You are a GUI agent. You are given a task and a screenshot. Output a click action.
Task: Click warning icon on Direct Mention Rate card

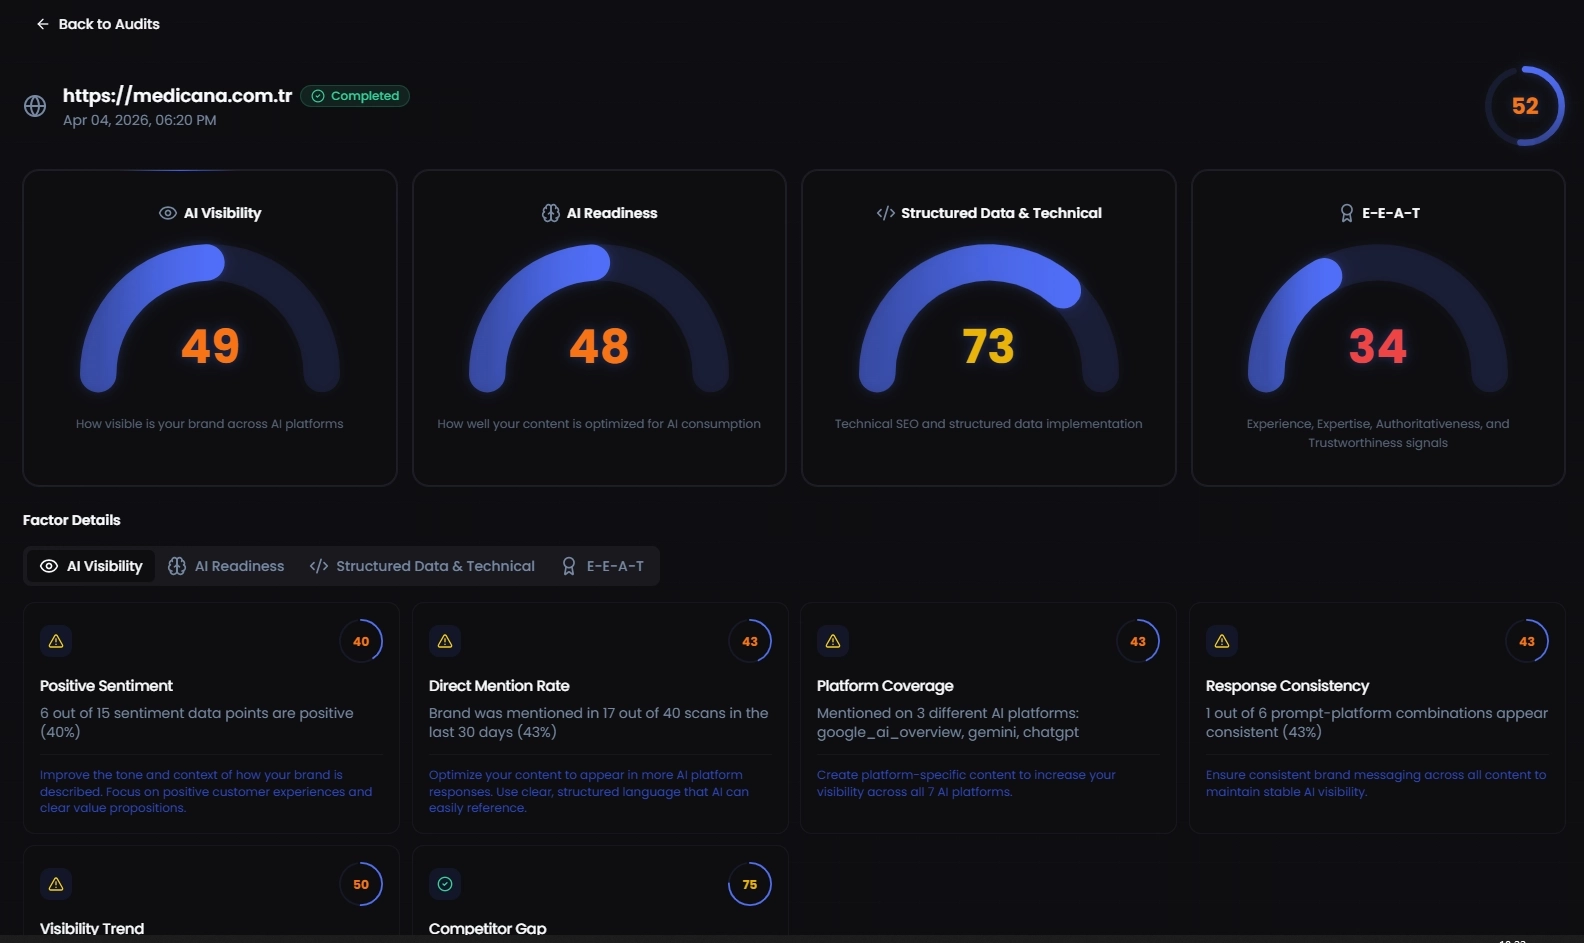(445, 641)
